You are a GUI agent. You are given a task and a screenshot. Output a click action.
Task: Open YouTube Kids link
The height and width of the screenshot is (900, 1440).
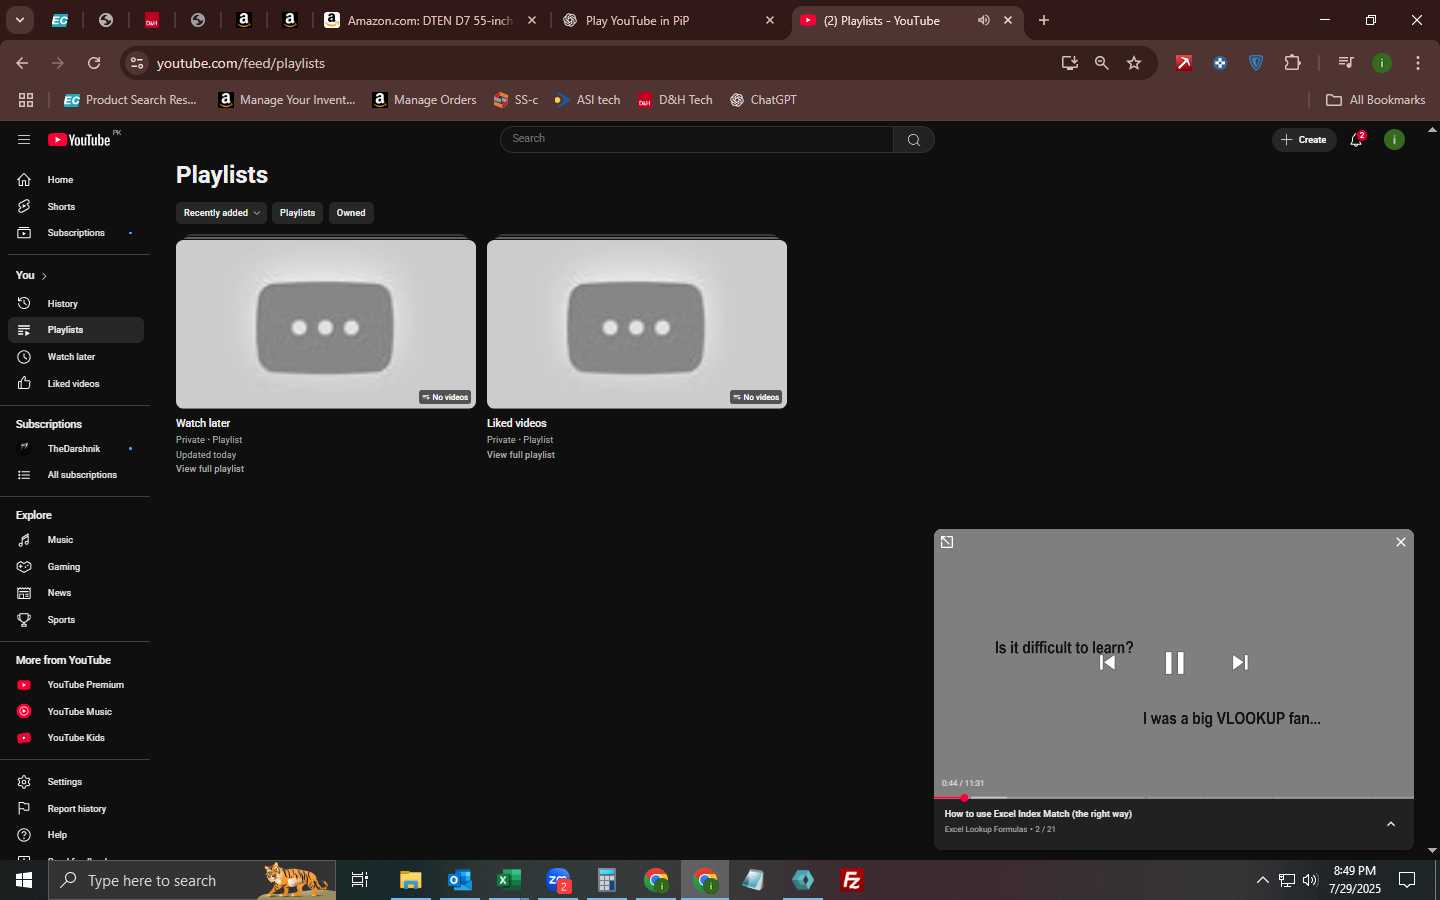[x=76, y=738]
